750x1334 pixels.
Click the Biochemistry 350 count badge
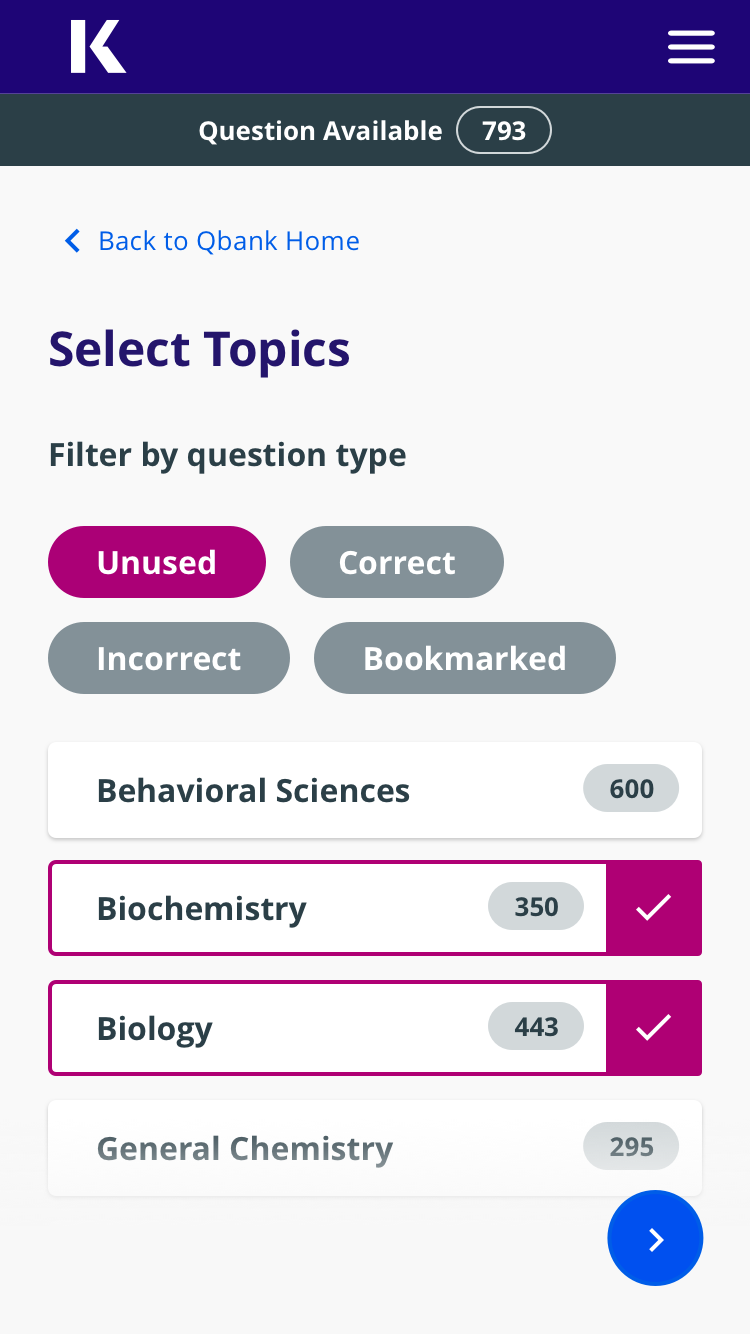536,907
